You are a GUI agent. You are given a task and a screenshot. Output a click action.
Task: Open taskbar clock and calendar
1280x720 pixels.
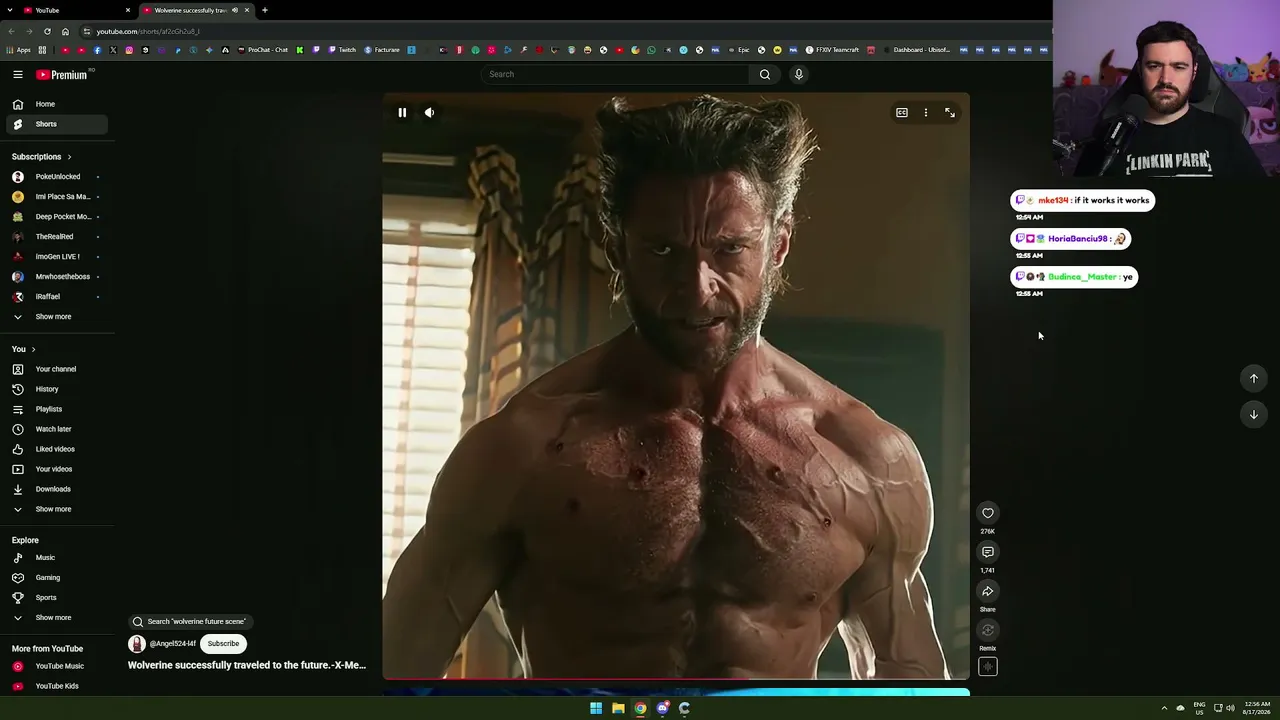(x=1256, y=708)
